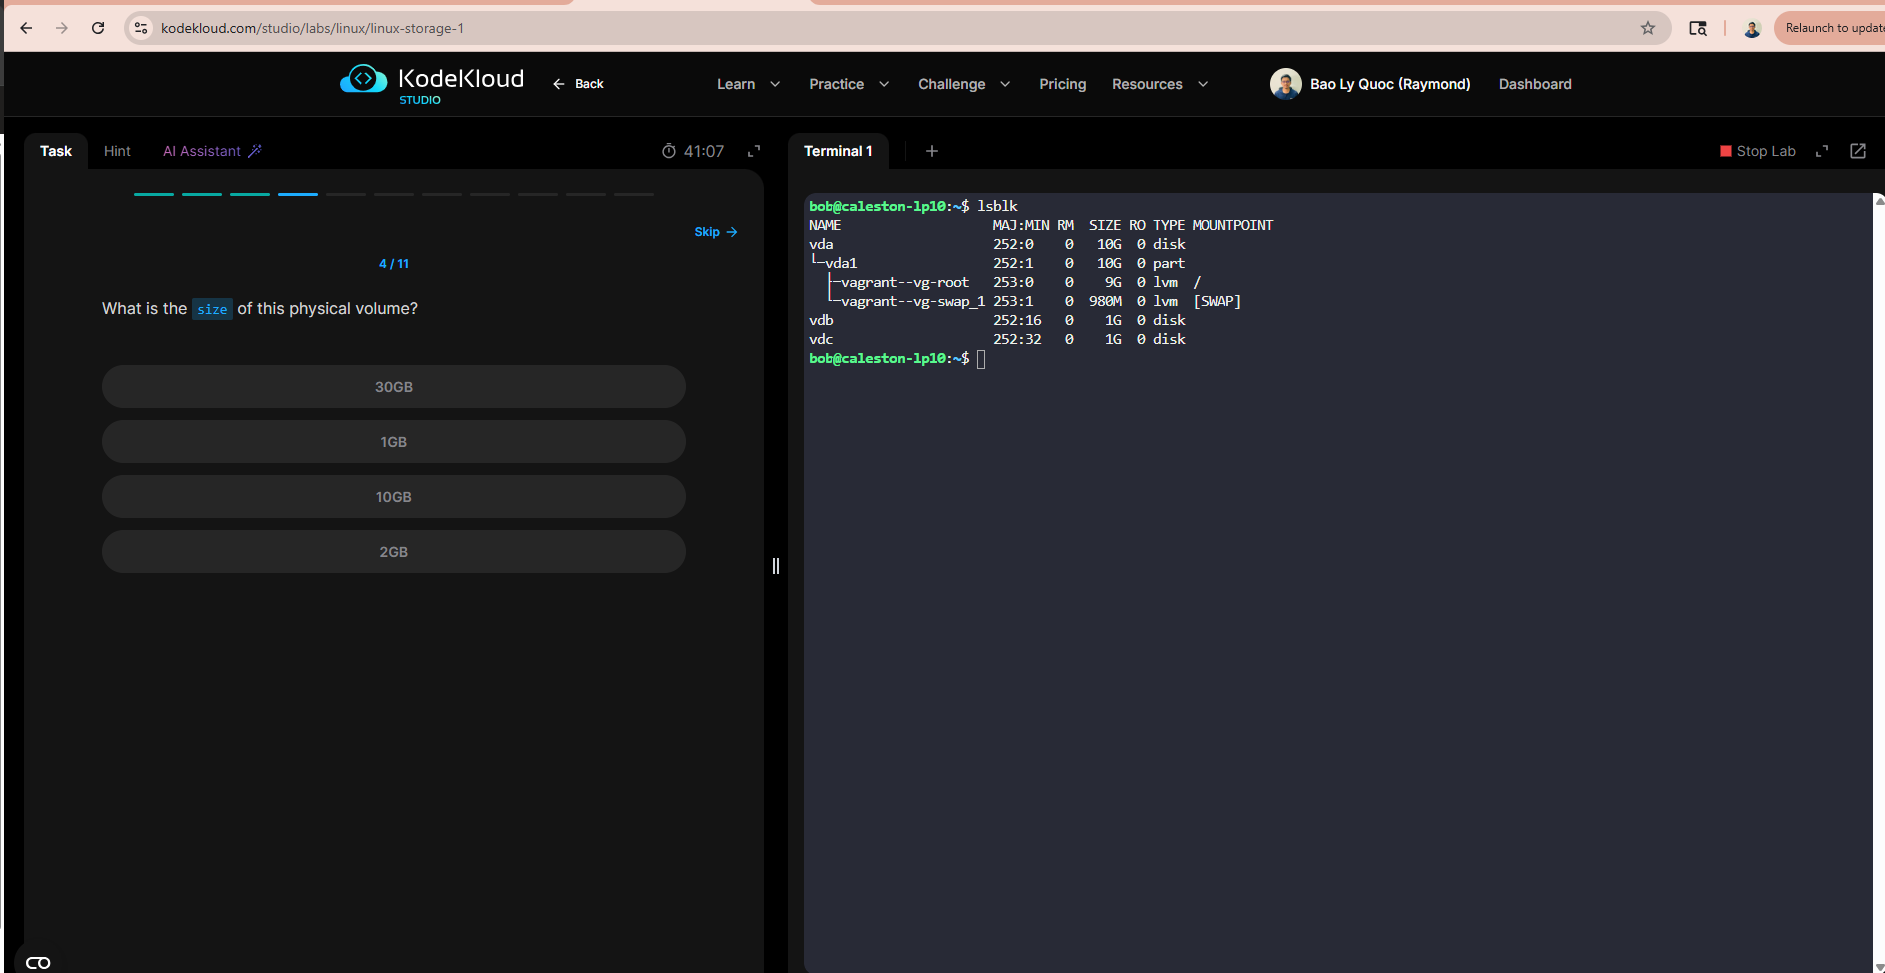Click the KodeKloud Studio logo
Viewport: 1885px width, 973px height.
point(432,84)
